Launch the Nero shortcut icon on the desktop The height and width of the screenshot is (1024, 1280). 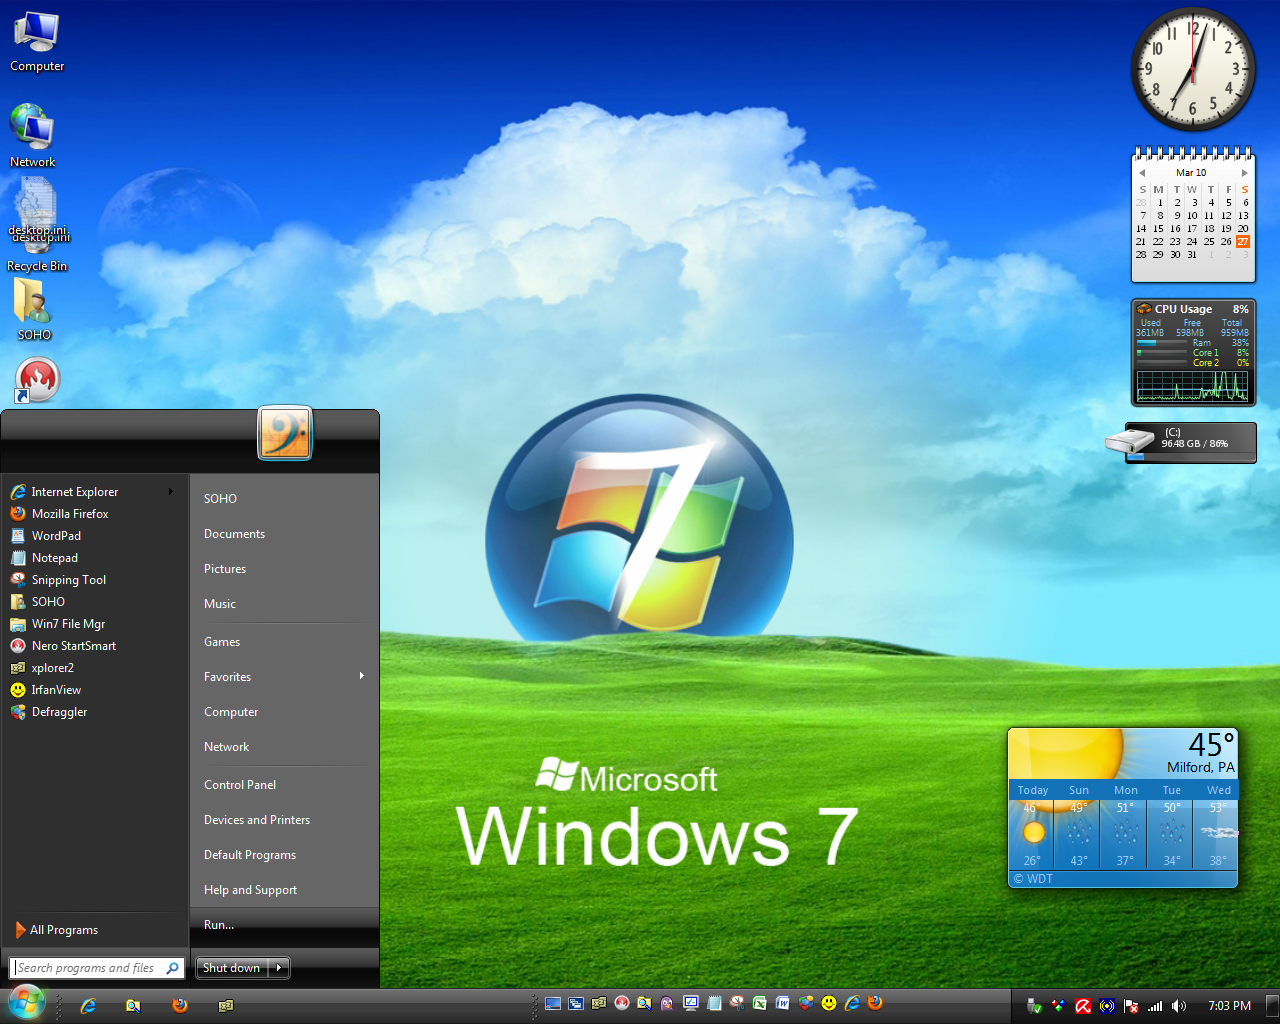coord(37,380)
